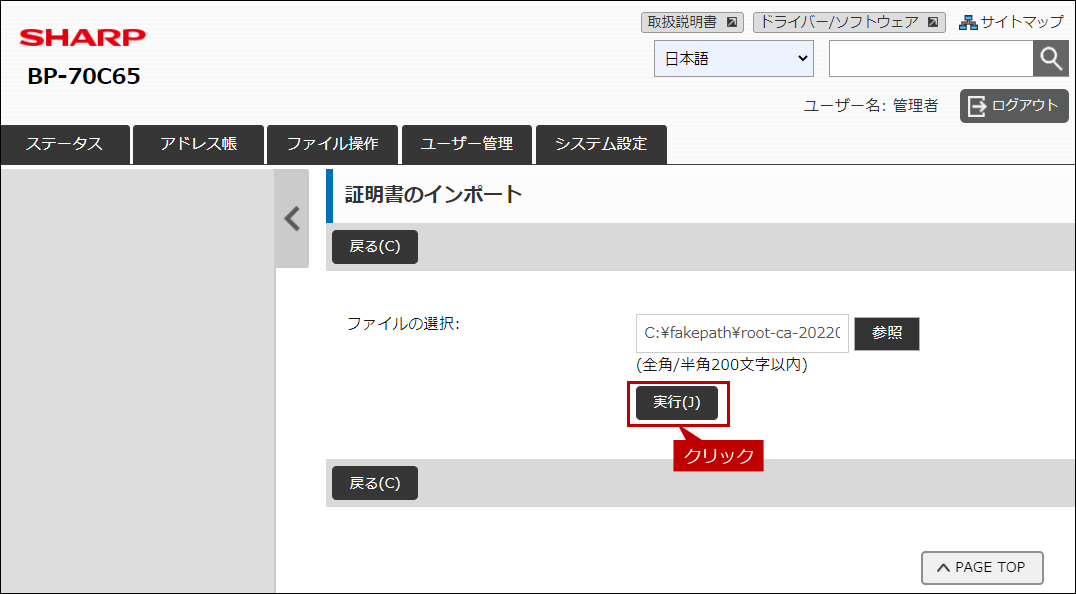
Task: Open the ユーザー管理 tab
Action: pyautogui.click(x=467, y=144)
